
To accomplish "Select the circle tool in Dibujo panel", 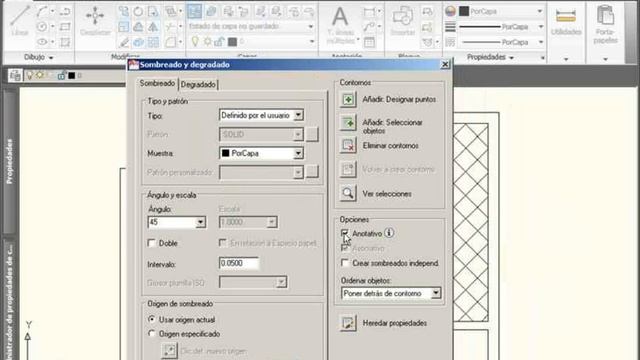I will [x=42, y=27].
